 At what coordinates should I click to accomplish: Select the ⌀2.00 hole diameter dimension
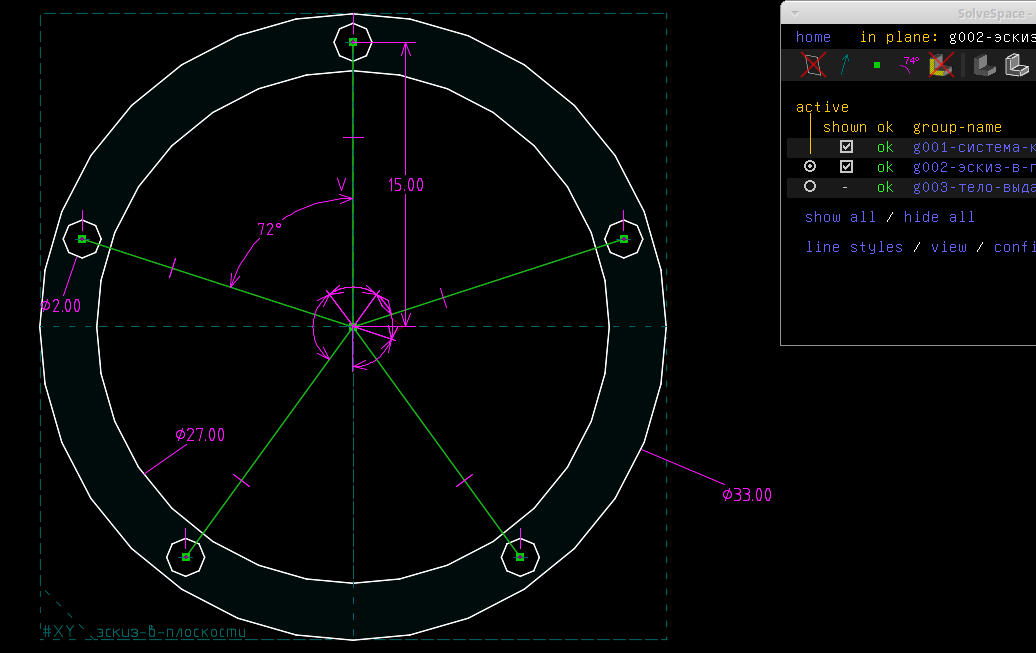61,306
